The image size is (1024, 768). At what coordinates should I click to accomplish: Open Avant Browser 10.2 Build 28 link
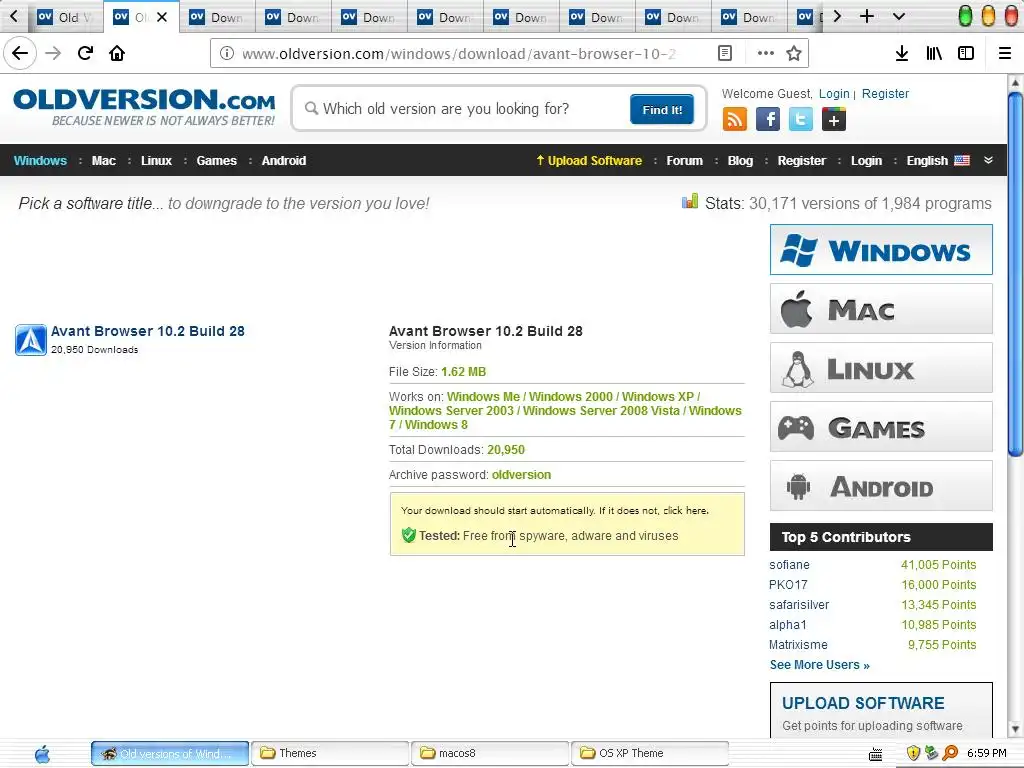(148, 331)
